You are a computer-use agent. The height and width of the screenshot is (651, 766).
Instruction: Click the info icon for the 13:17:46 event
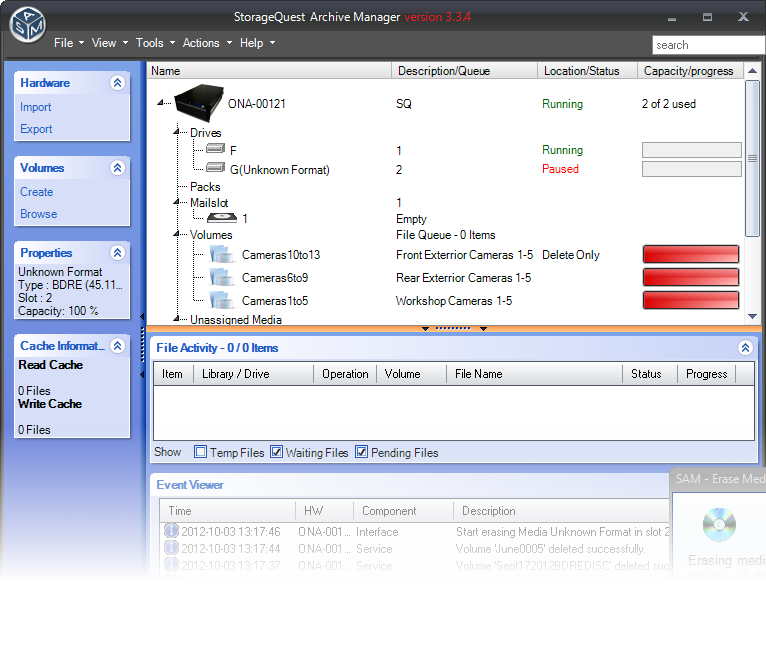click(x=171, y=531)
